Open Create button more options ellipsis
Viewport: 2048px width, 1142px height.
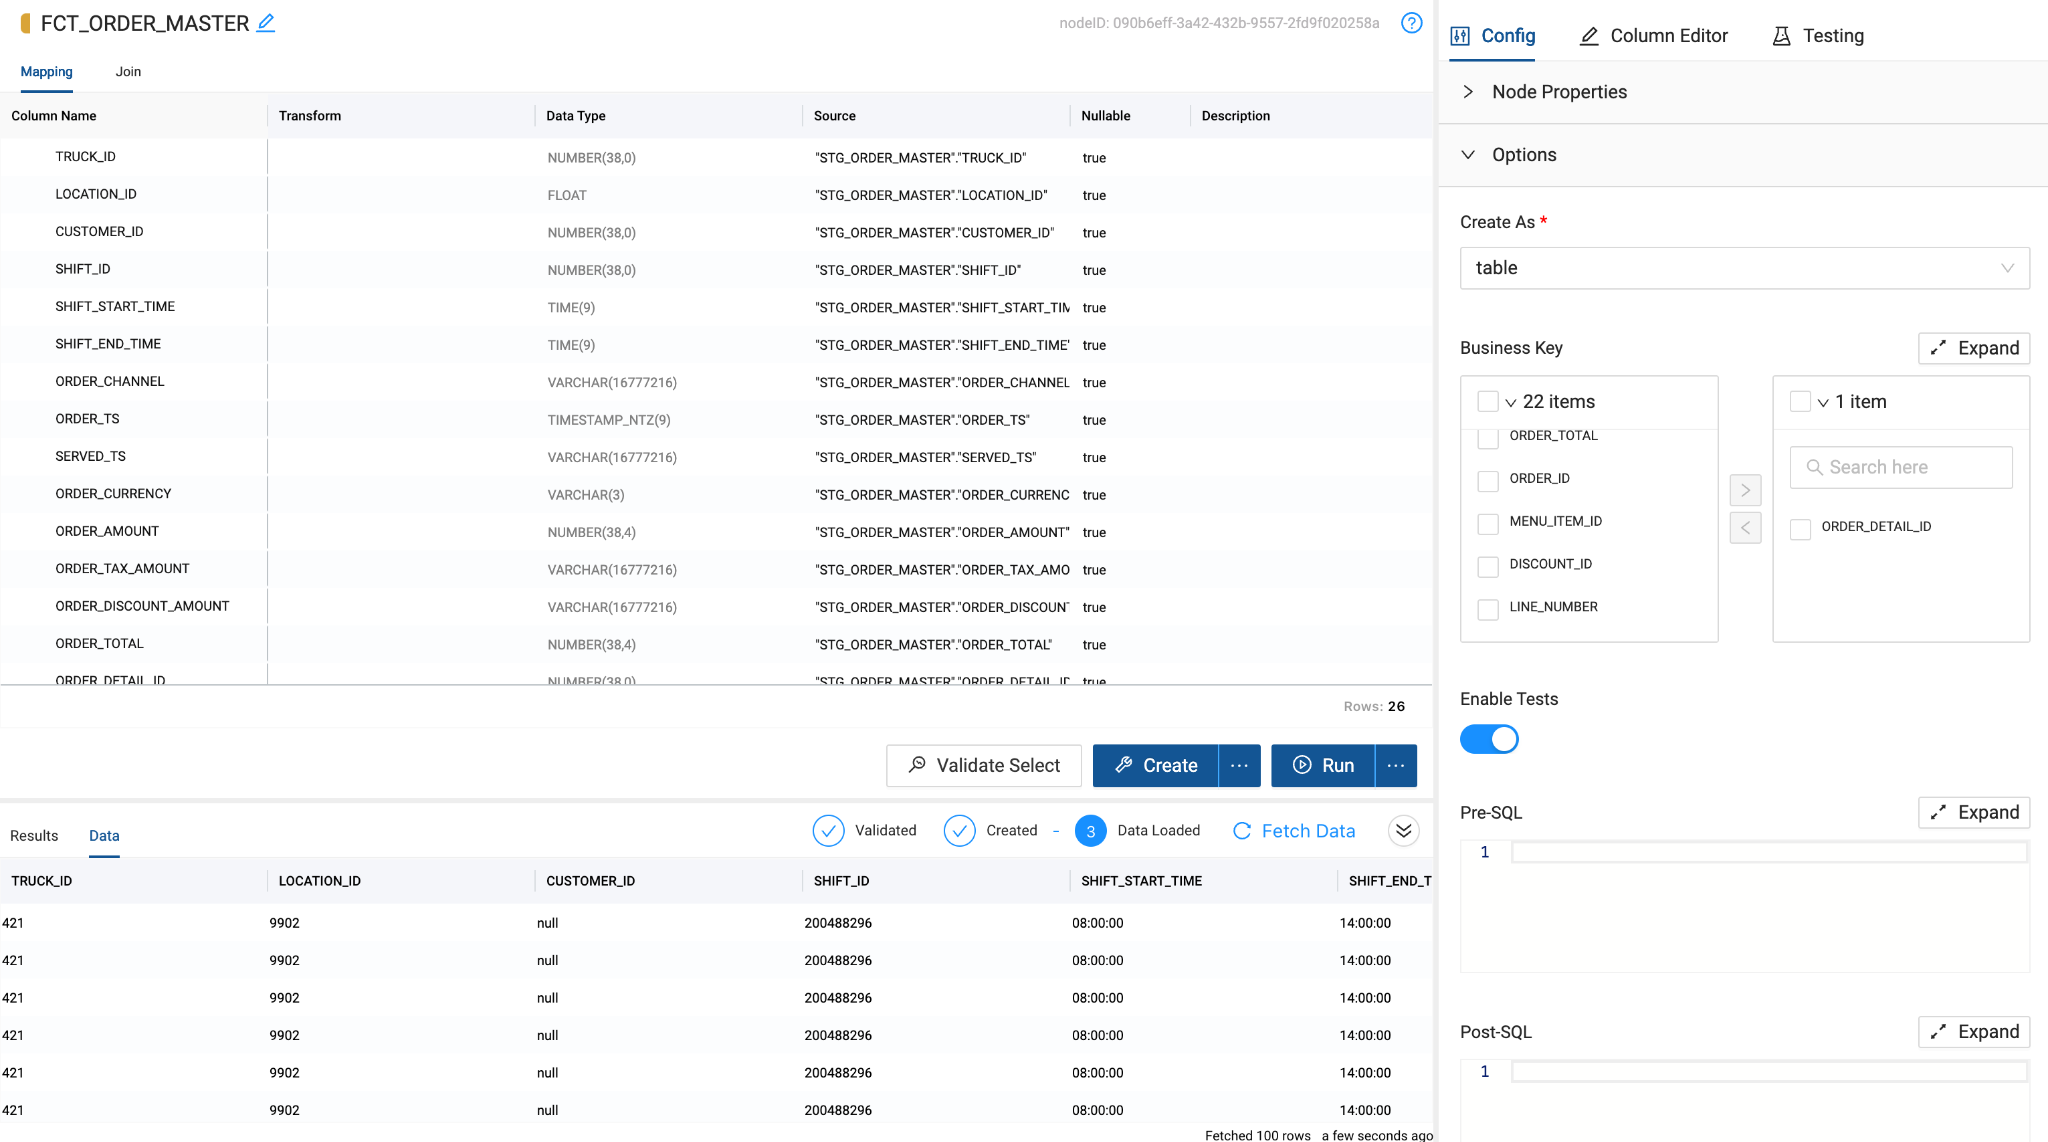coord(1239,766)
